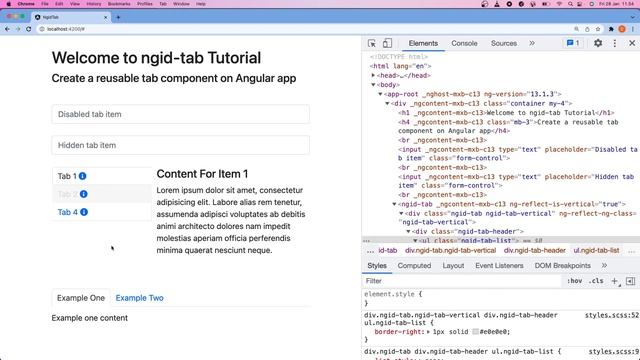This screenshot has width=640, height=360.
Task: Expand the head element node
Action: (x=373, y=76)
